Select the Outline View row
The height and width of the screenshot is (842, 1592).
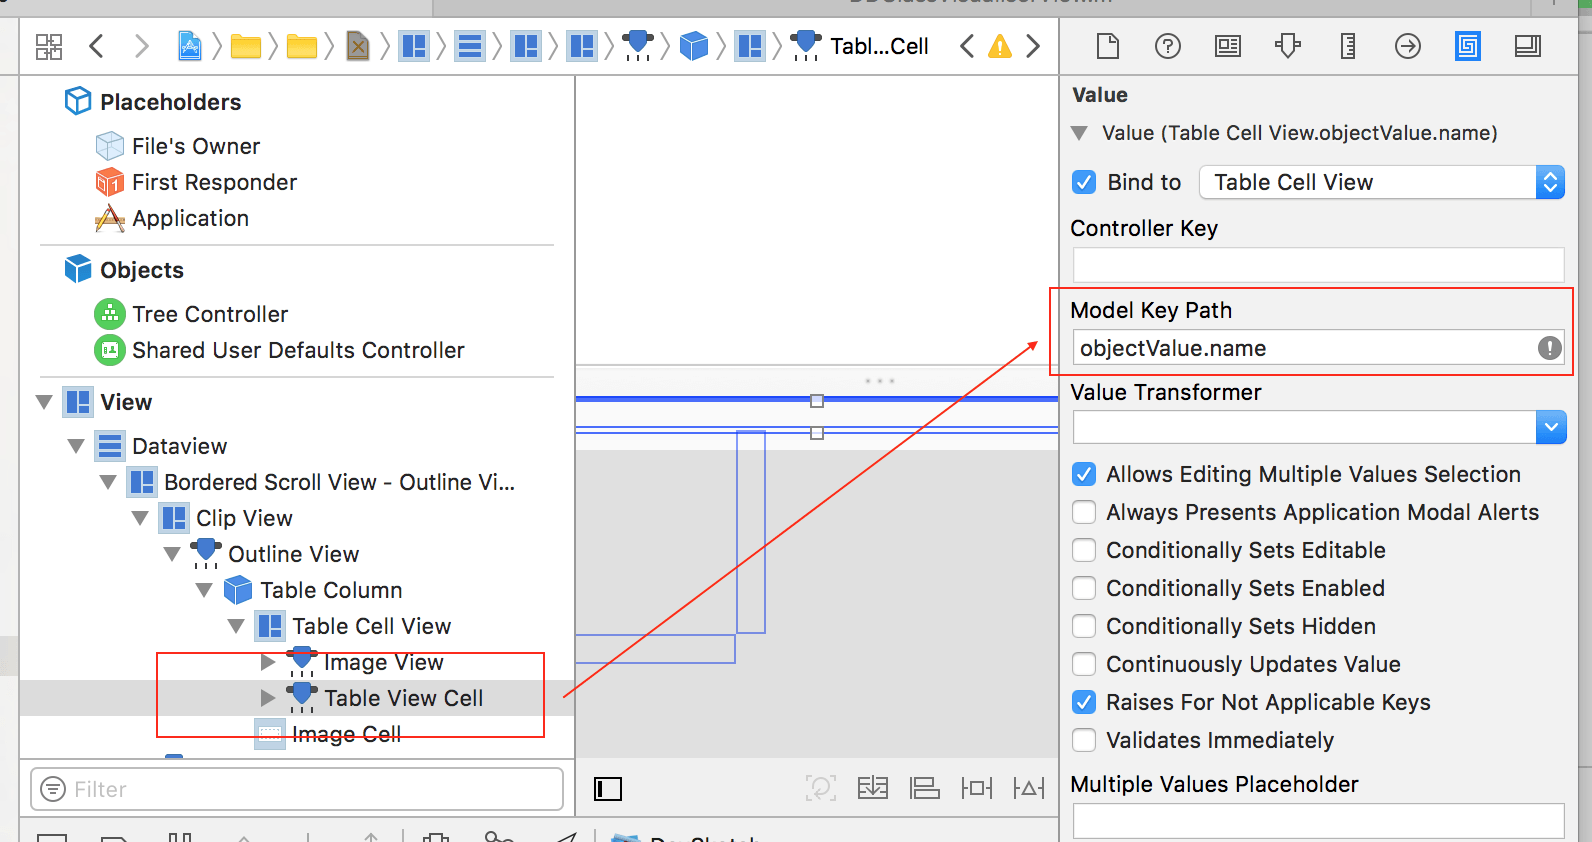tap(297, 554)
